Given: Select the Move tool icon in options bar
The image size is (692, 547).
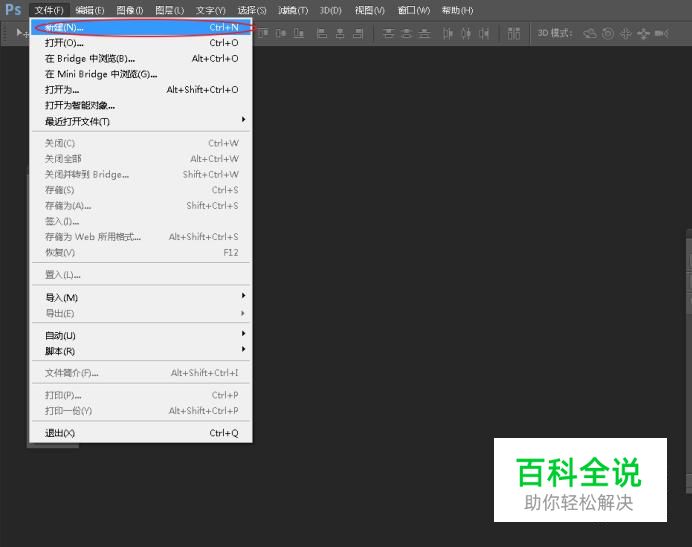Looking at the screenshot, I should tap(21, 33).
